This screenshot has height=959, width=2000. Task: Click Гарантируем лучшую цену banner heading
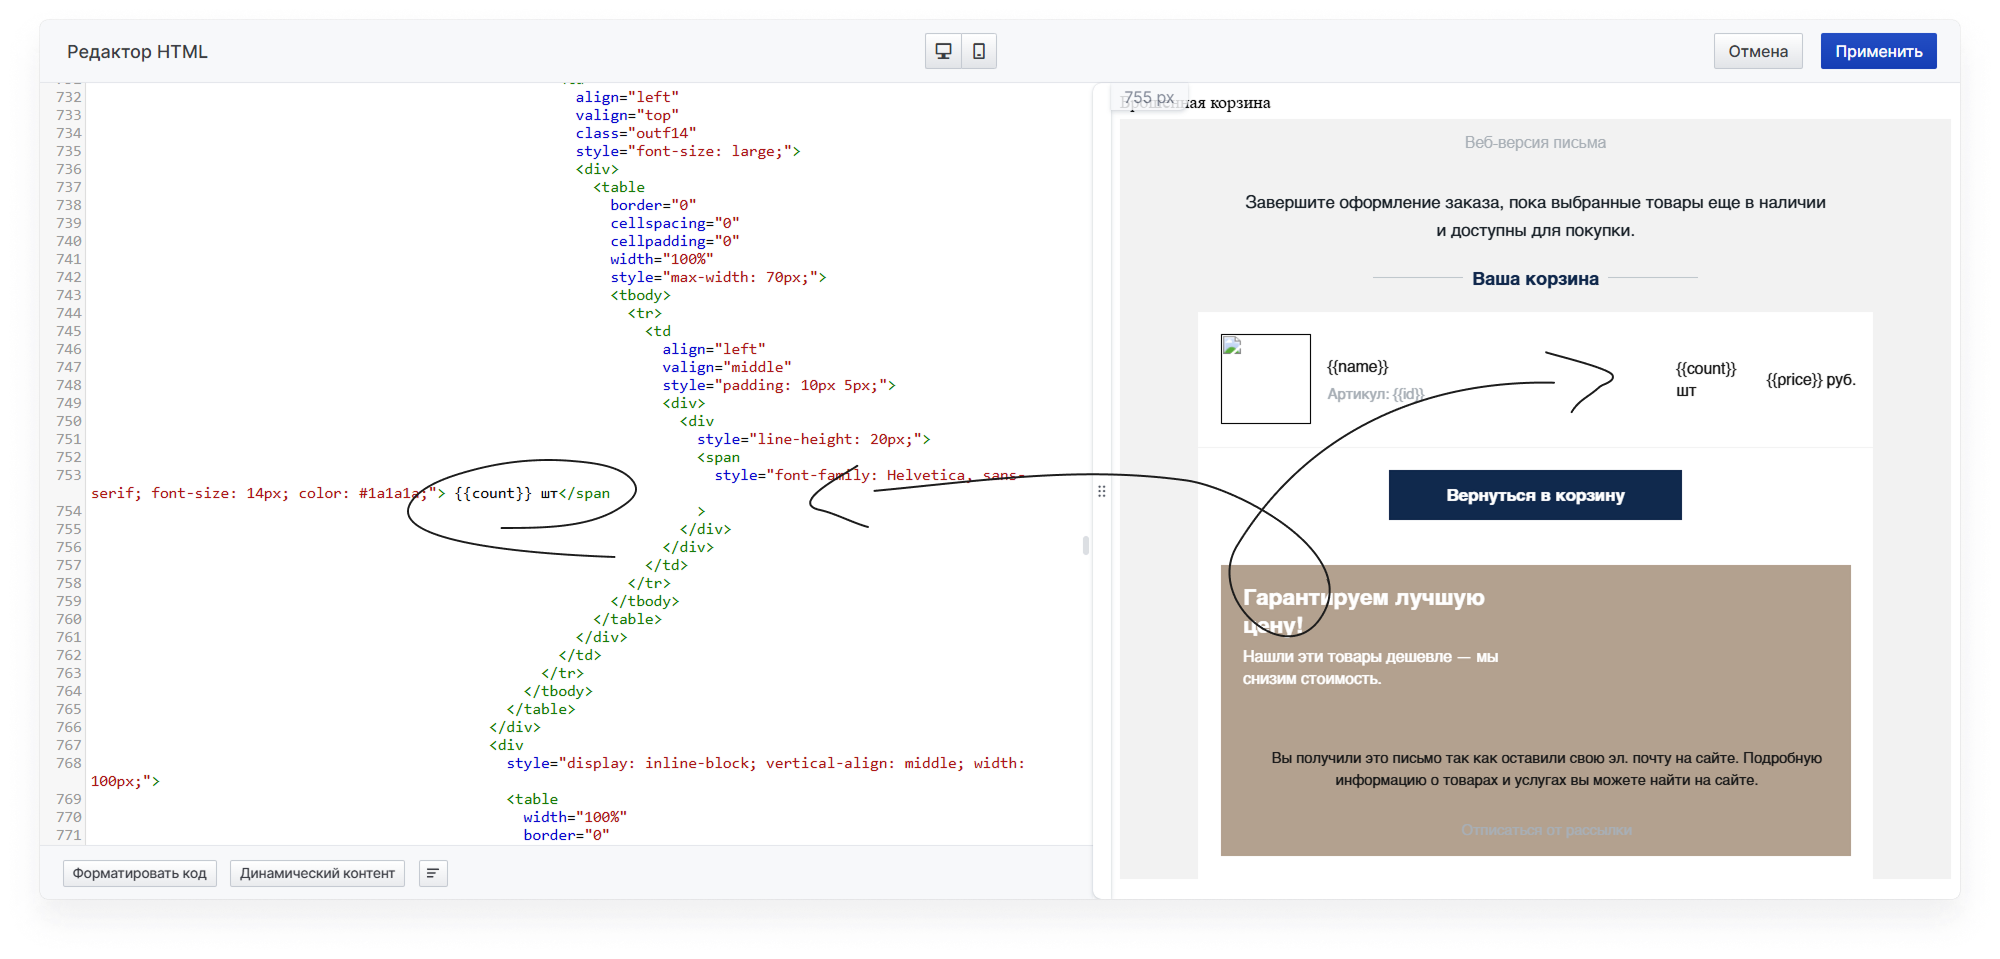pos(1363,611)
